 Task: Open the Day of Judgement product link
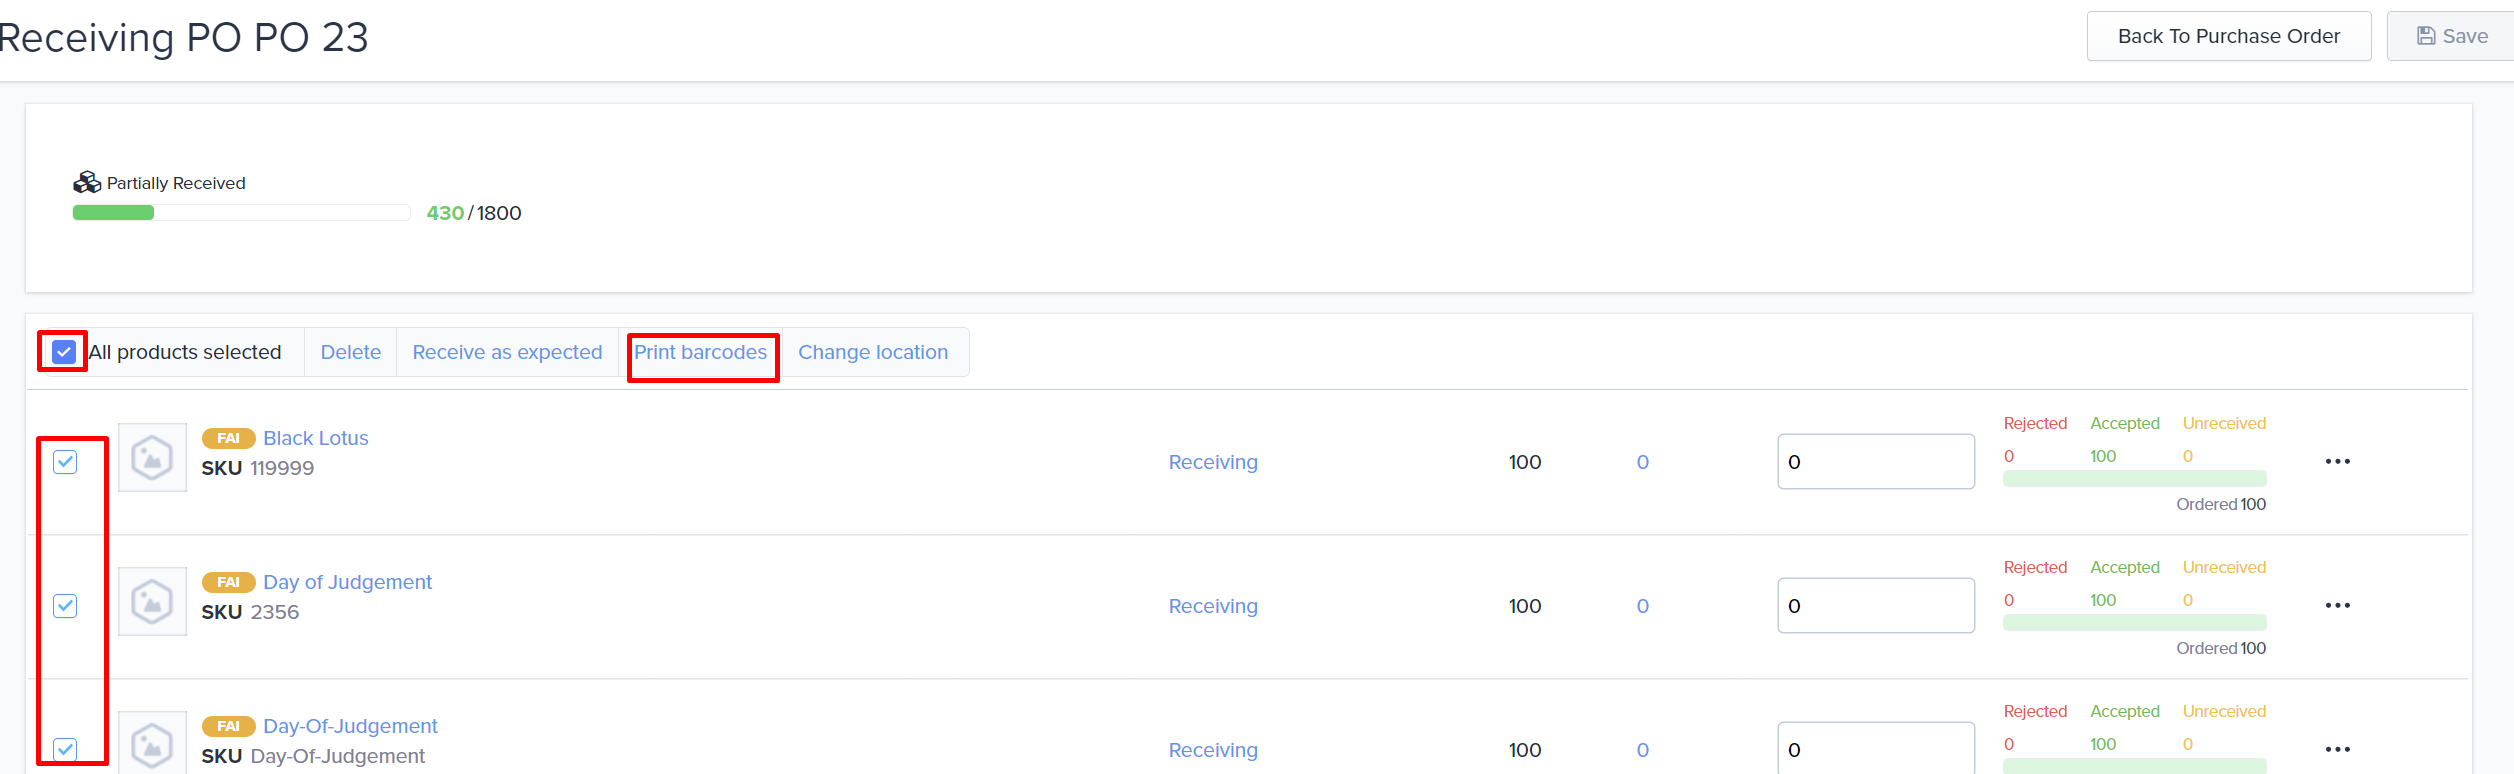click(x=347, y=582)
